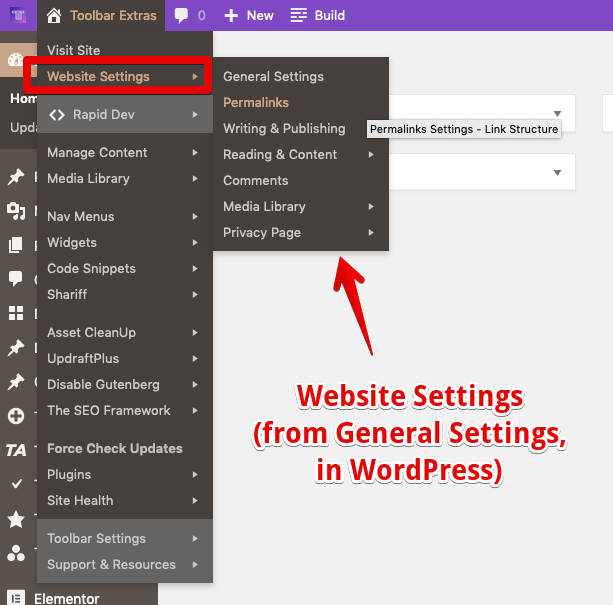Click the Build hamburger icon
613x605 pixels.
(299, 16)
